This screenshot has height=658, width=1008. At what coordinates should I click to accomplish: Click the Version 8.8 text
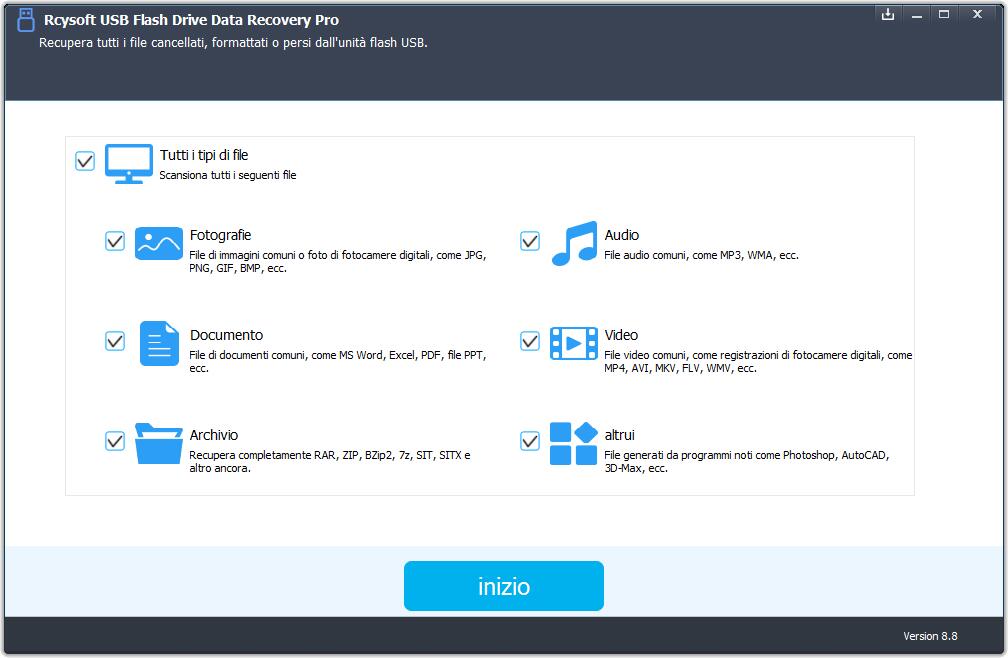point(930,636)
